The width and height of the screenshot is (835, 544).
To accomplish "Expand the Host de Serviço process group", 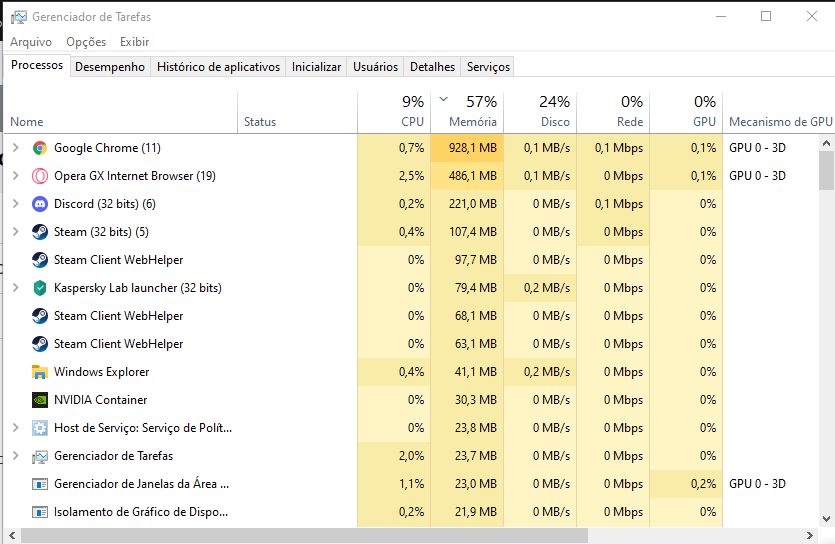I will [x=15, y=427].
